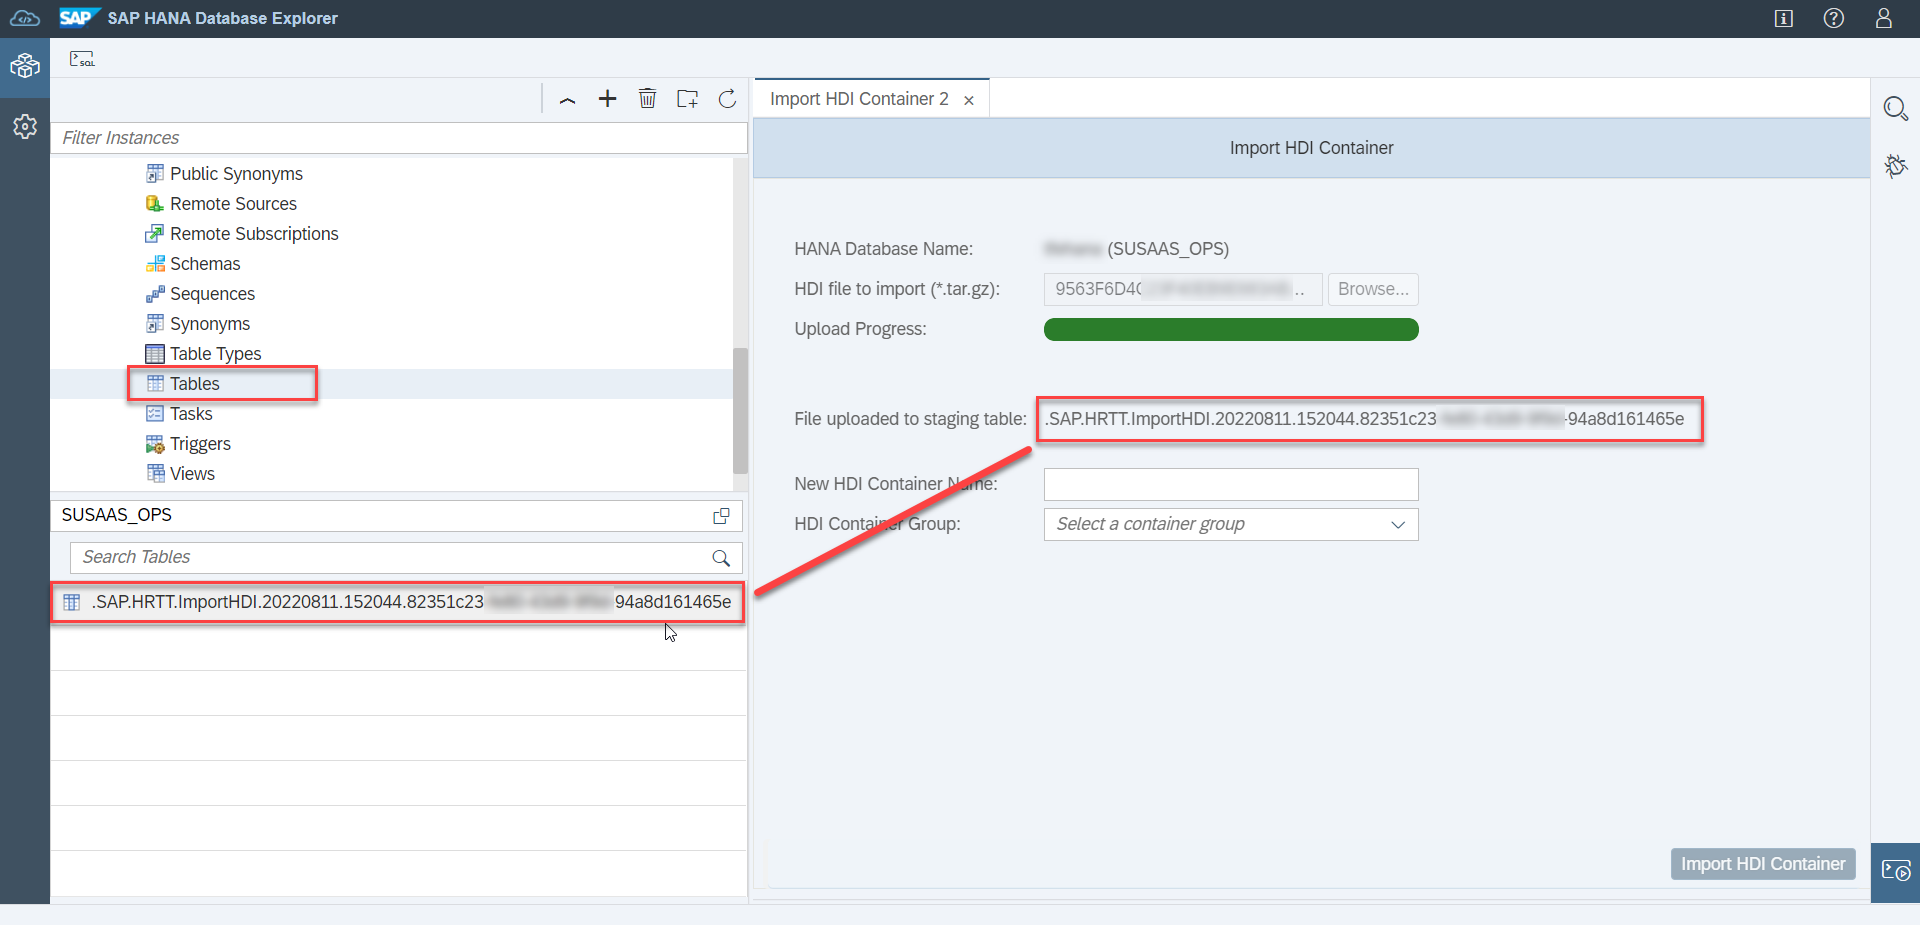Viewport: 1920px width, 925px height.
Task: Click the Filter Instances field
Action: pyautogui.click(x=399, y=138)
